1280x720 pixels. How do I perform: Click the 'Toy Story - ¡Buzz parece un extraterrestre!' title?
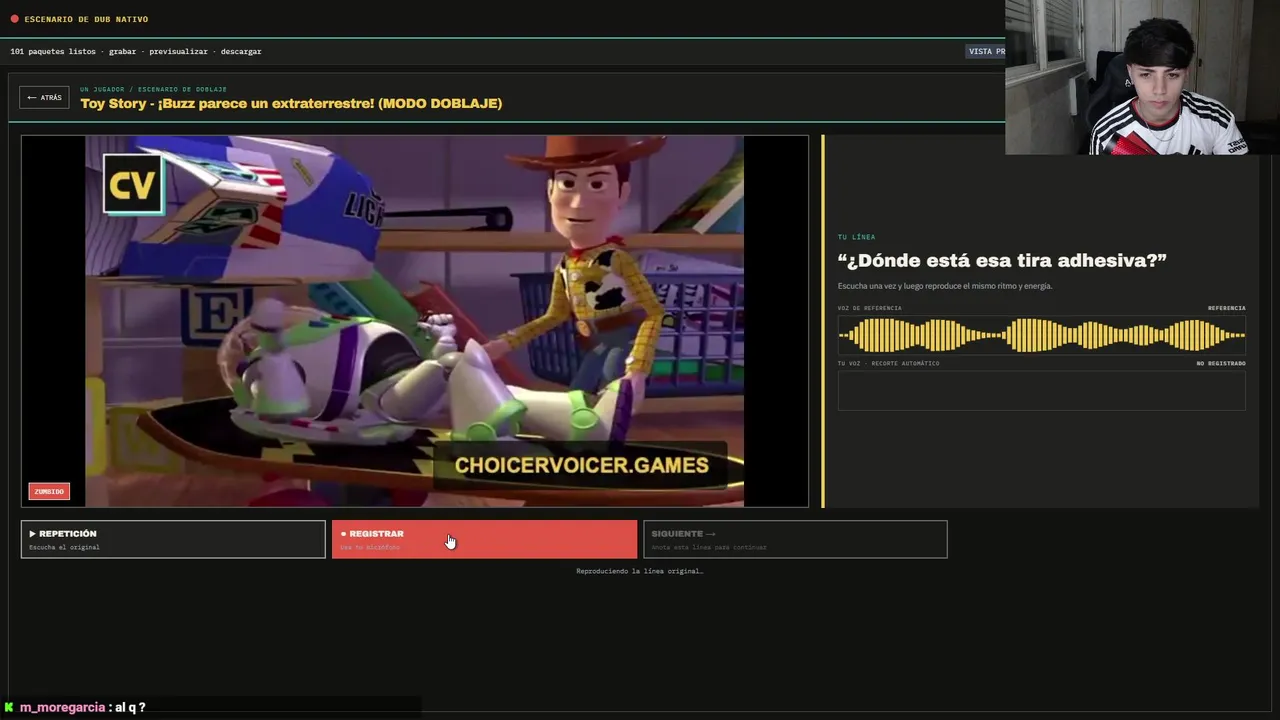coord(291,103)
